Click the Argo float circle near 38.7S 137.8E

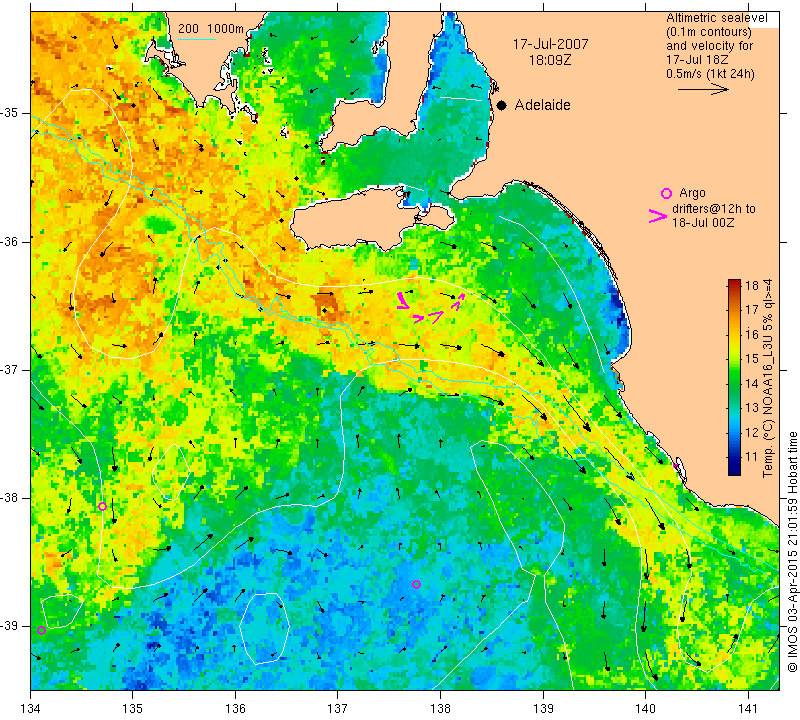coord(416,584)
